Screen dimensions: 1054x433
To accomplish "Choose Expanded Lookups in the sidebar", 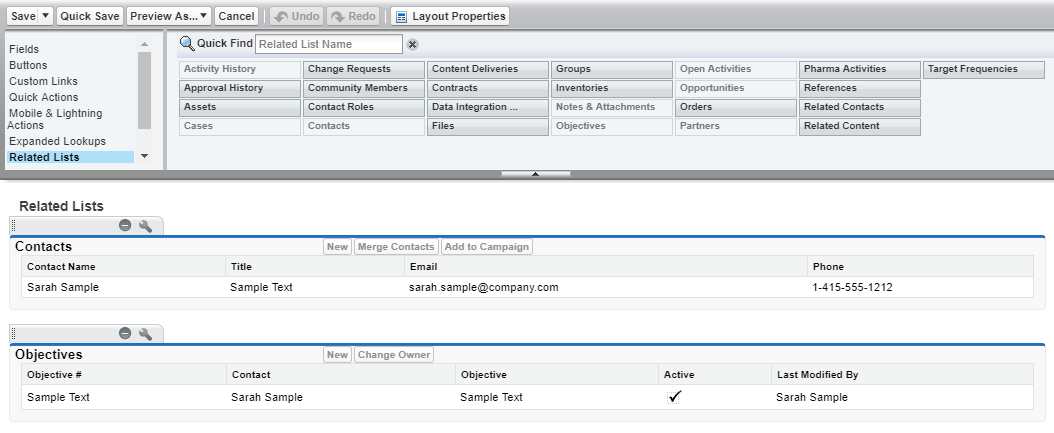I will [x=57, y=141].
